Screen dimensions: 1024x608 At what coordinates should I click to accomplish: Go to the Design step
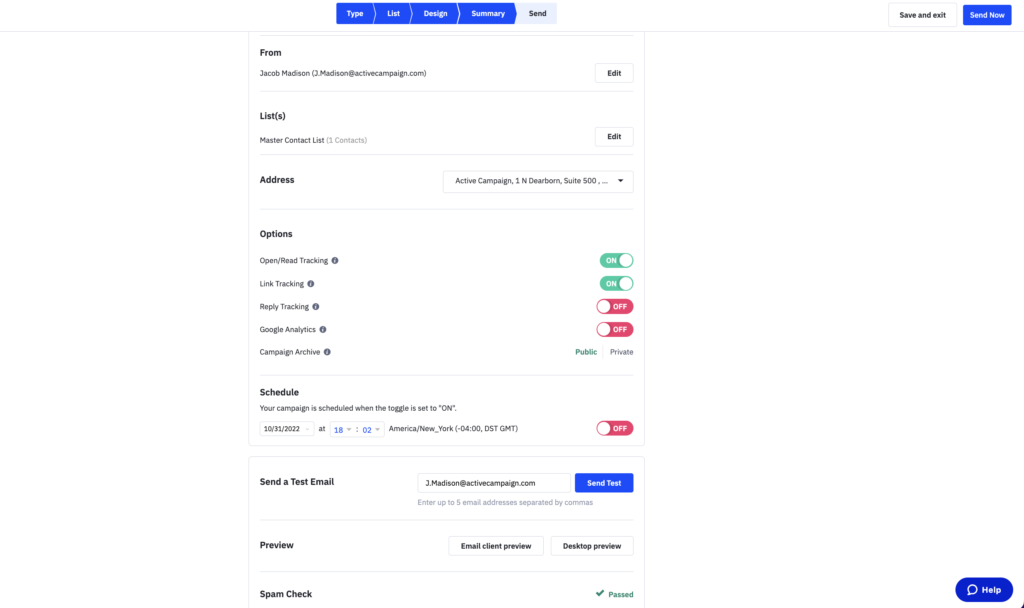[435, 14]
